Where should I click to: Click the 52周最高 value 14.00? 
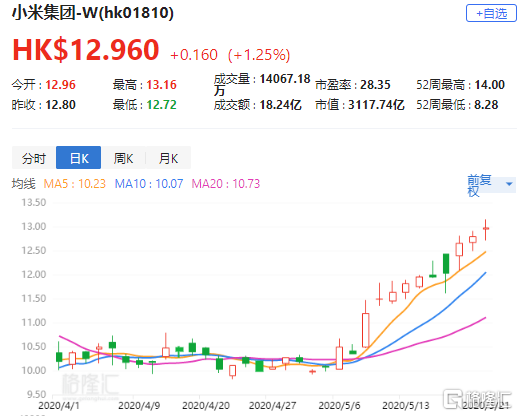(489, 85)
